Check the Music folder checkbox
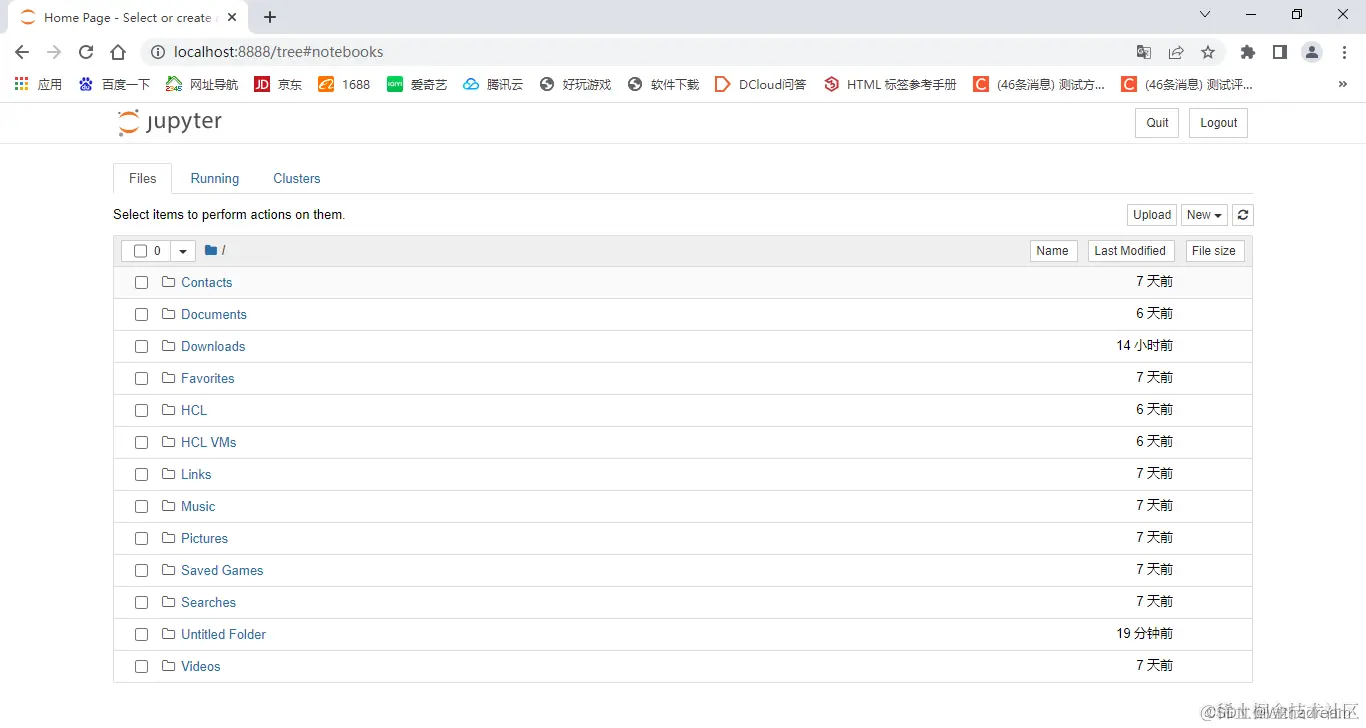The width and height of the screenshot is (1366, 728). pos(141,507)
